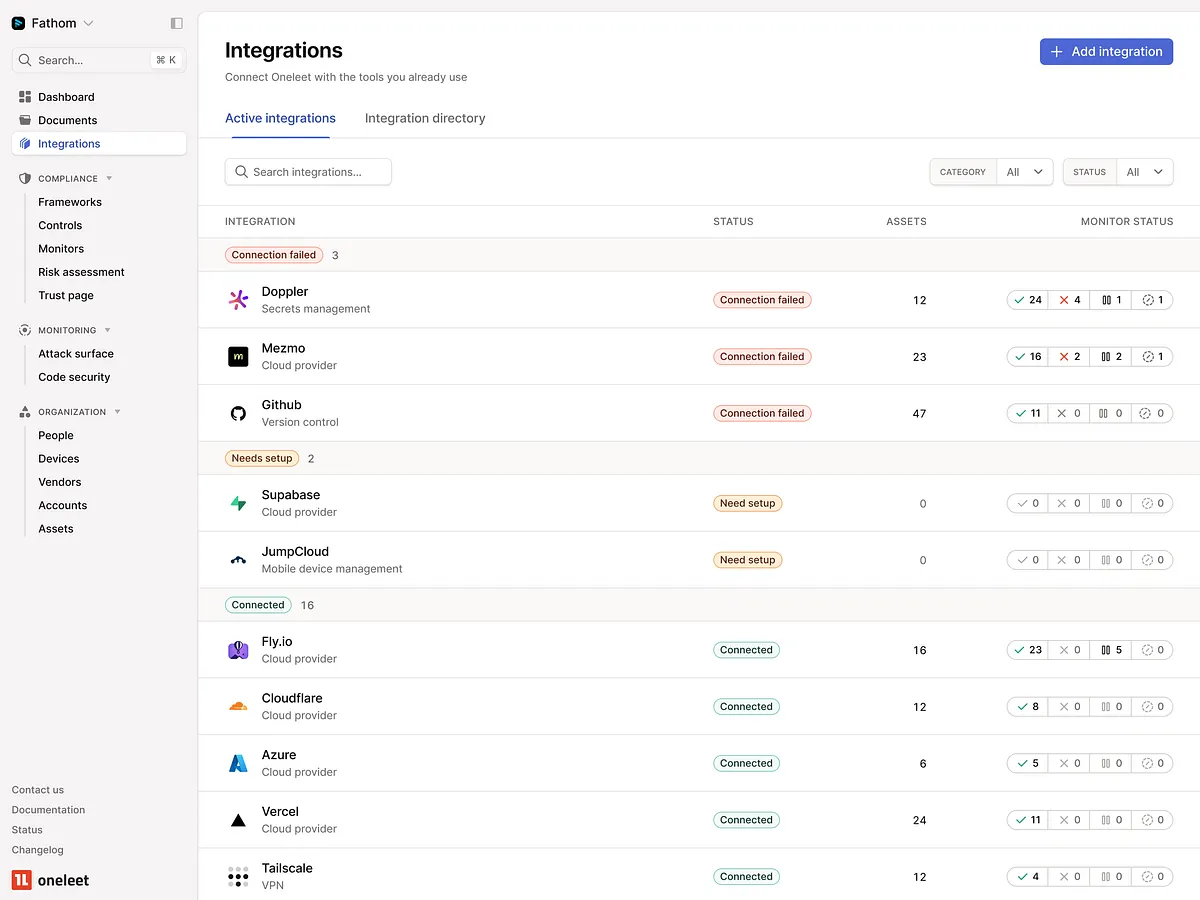
Task: Click the Cloudflare logo icon
Action: coord(238,707)
